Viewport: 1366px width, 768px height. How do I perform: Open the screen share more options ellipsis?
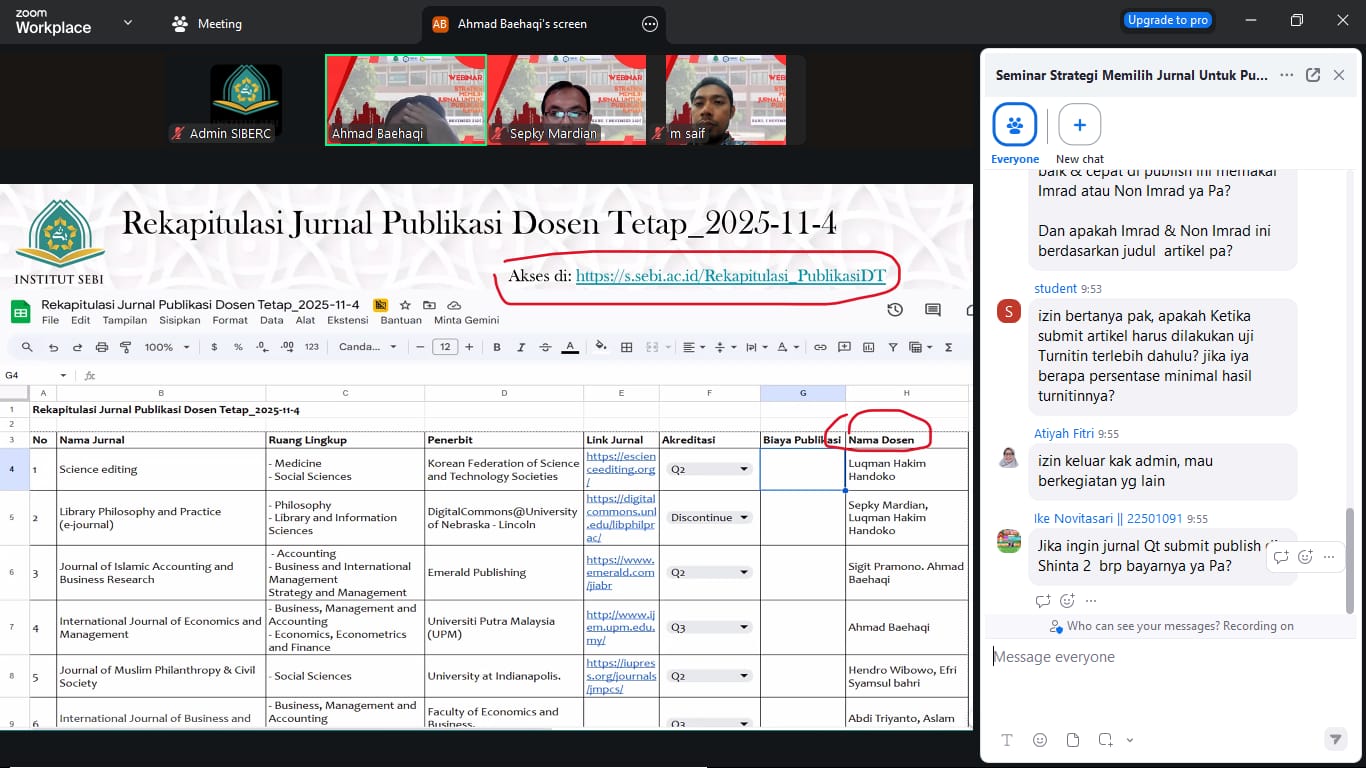coord(650,24)
